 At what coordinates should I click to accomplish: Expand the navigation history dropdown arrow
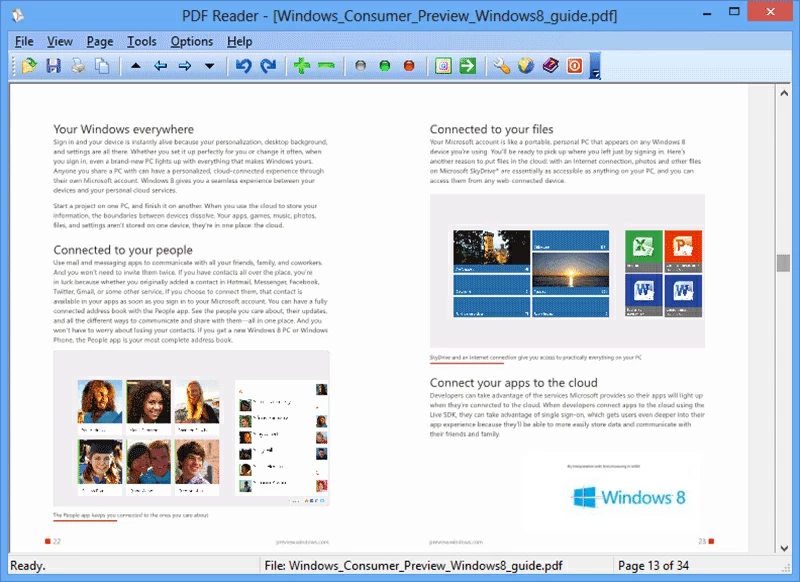point(210,66)
